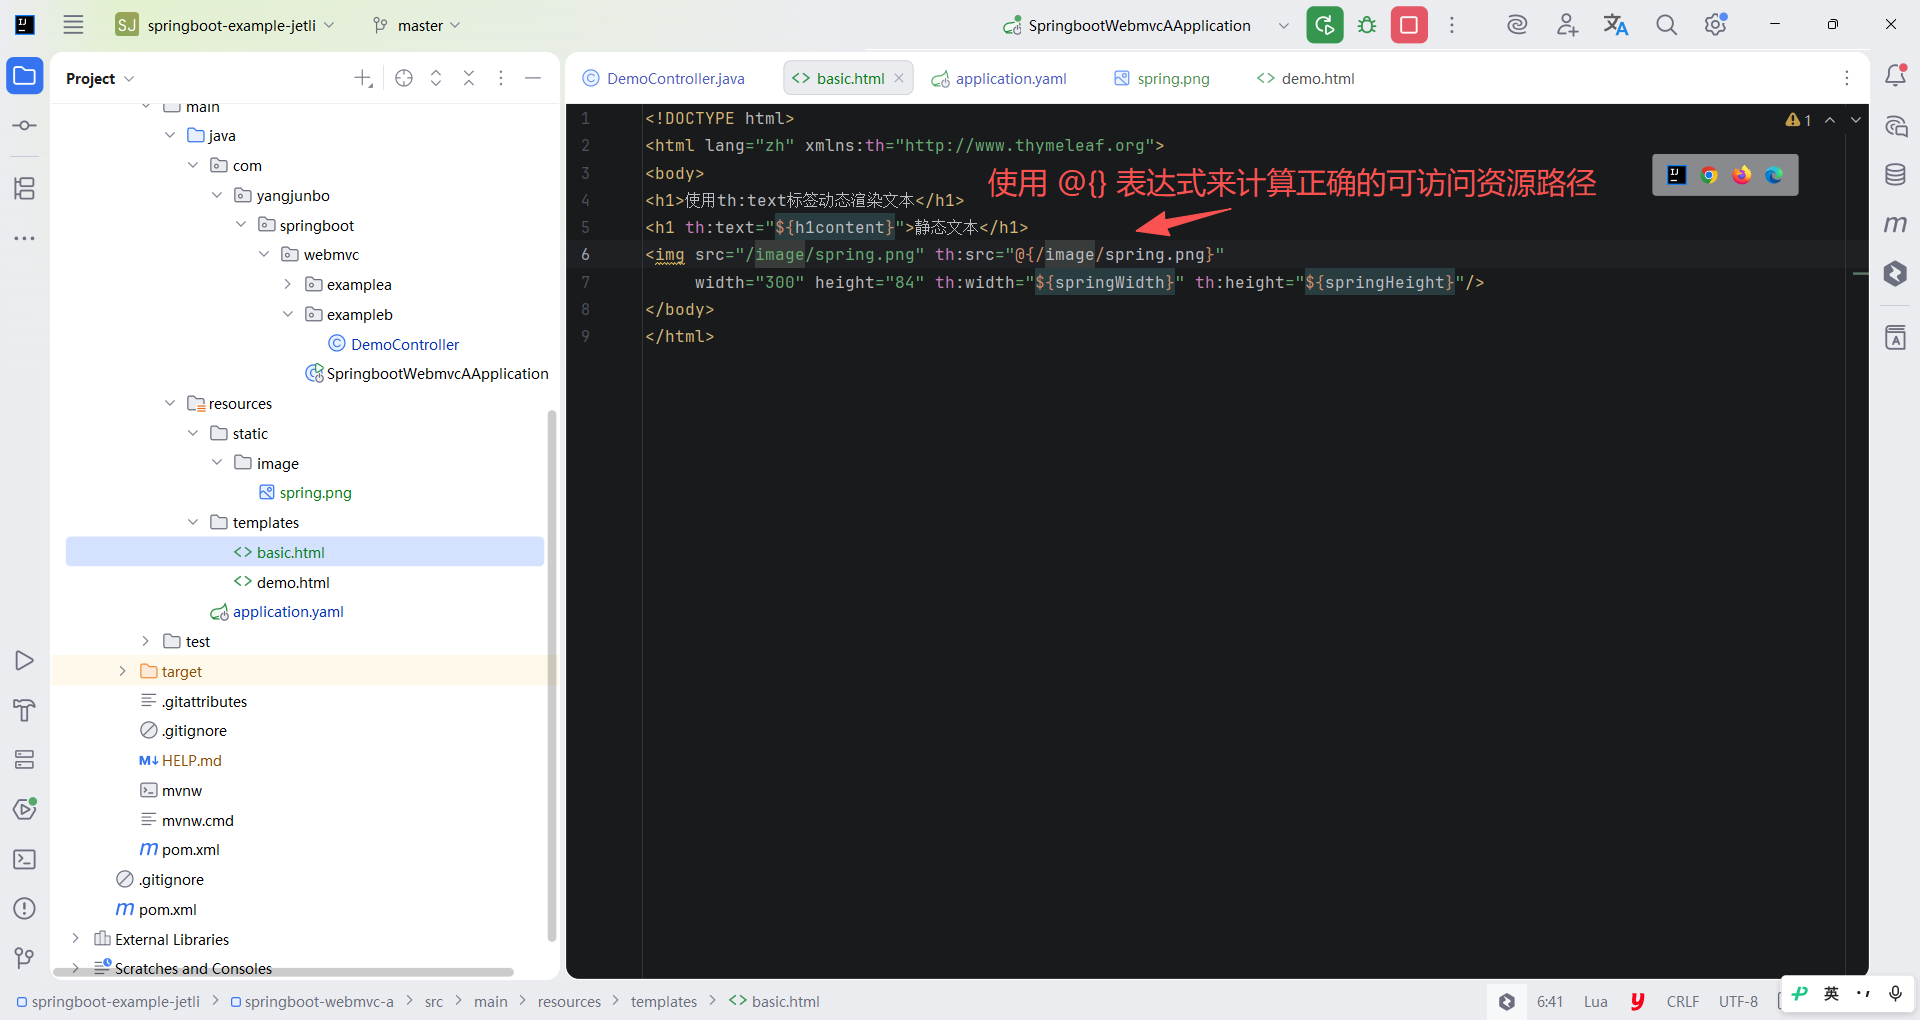Open the Git tool window

click(x=25, y=958)
